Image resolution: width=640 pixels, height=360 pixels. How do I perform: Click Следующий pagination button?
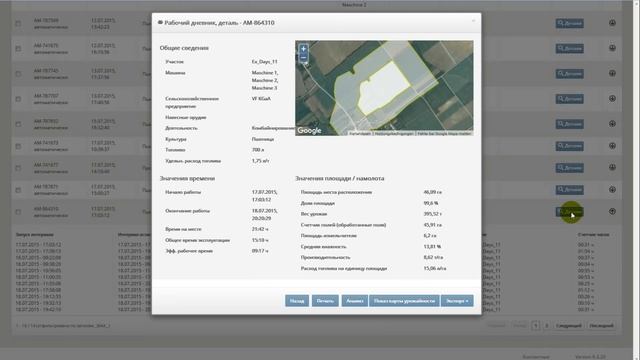coord(569,326)
